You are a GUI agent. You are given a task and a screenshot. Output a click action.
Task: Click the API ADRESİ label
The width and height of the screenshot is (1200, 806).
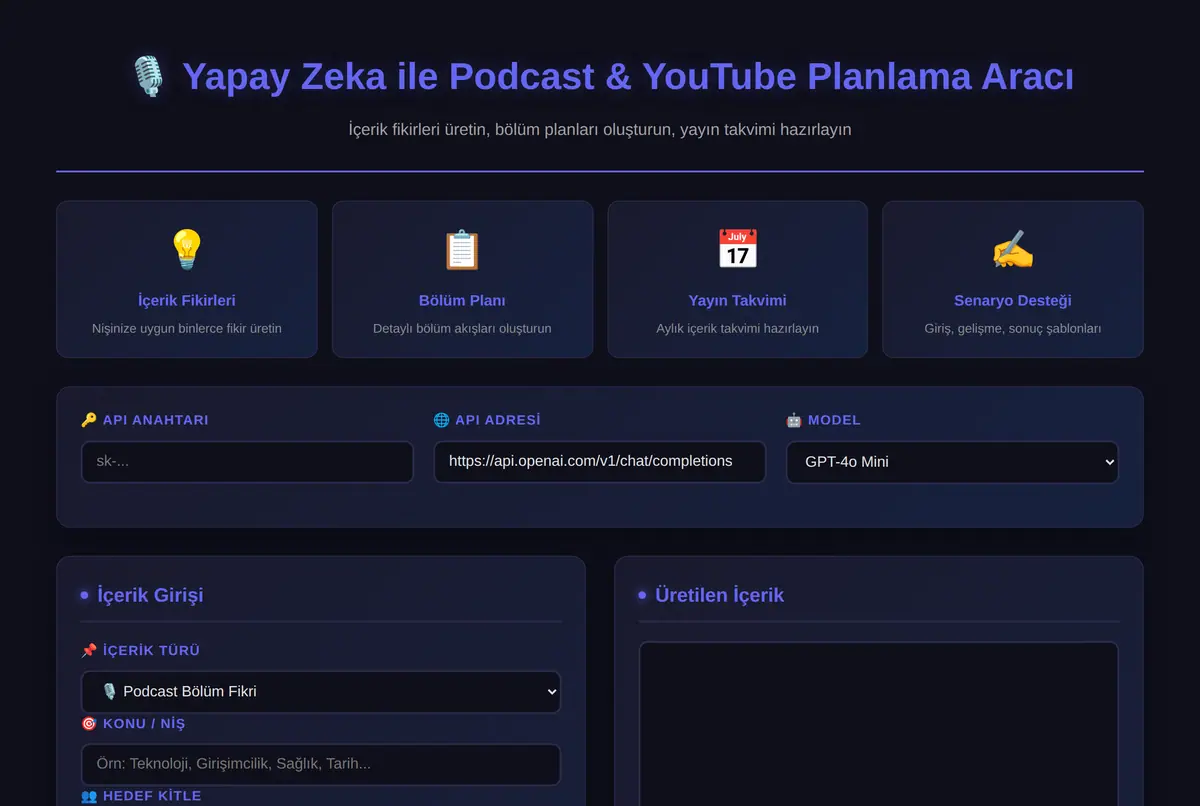tap(498, 420)
